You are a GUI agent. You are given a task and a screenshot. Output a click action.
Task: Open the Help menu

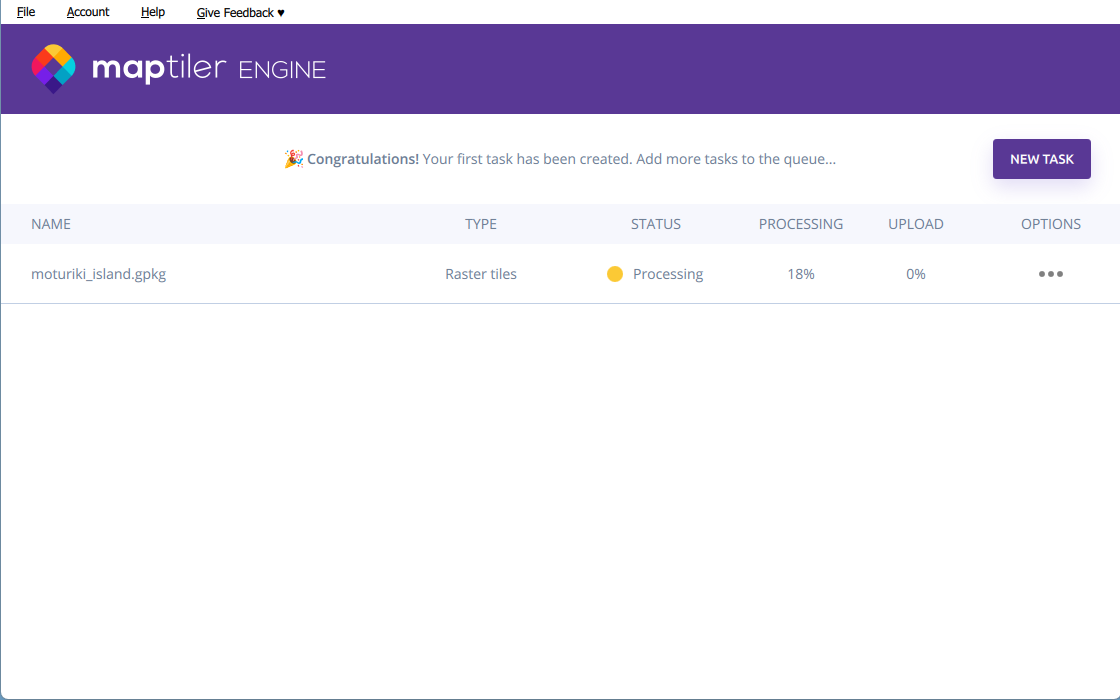[x=153, y=12]
